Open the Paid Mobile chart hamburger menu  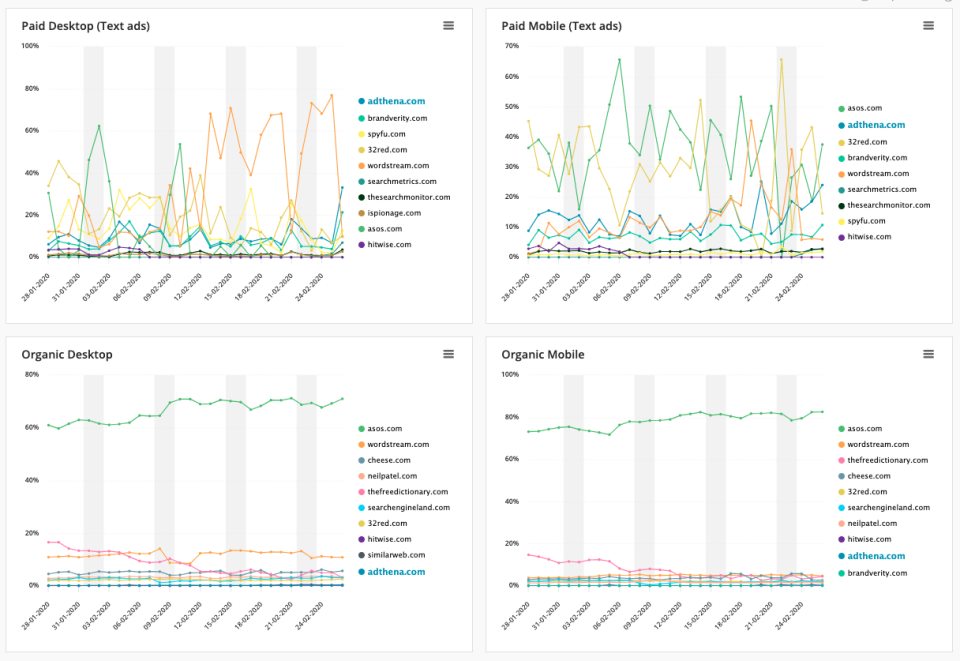(929, 26)
